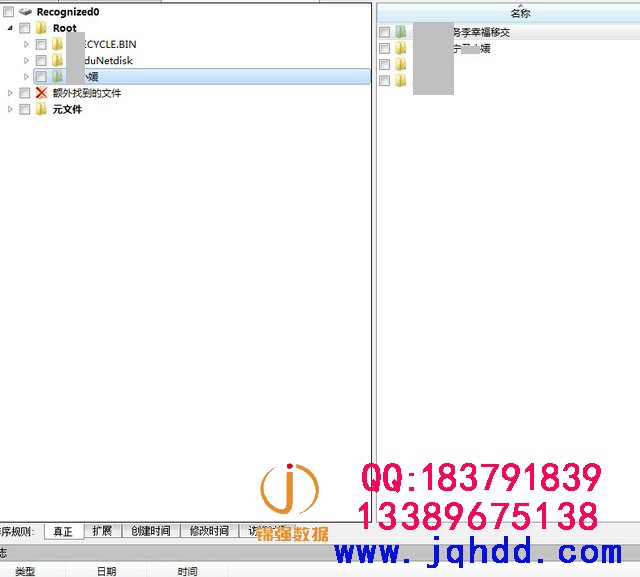Tick the RECYCLE.BIN checkbox
Viewport: 640px width, 577px height.
click(41, 44)
